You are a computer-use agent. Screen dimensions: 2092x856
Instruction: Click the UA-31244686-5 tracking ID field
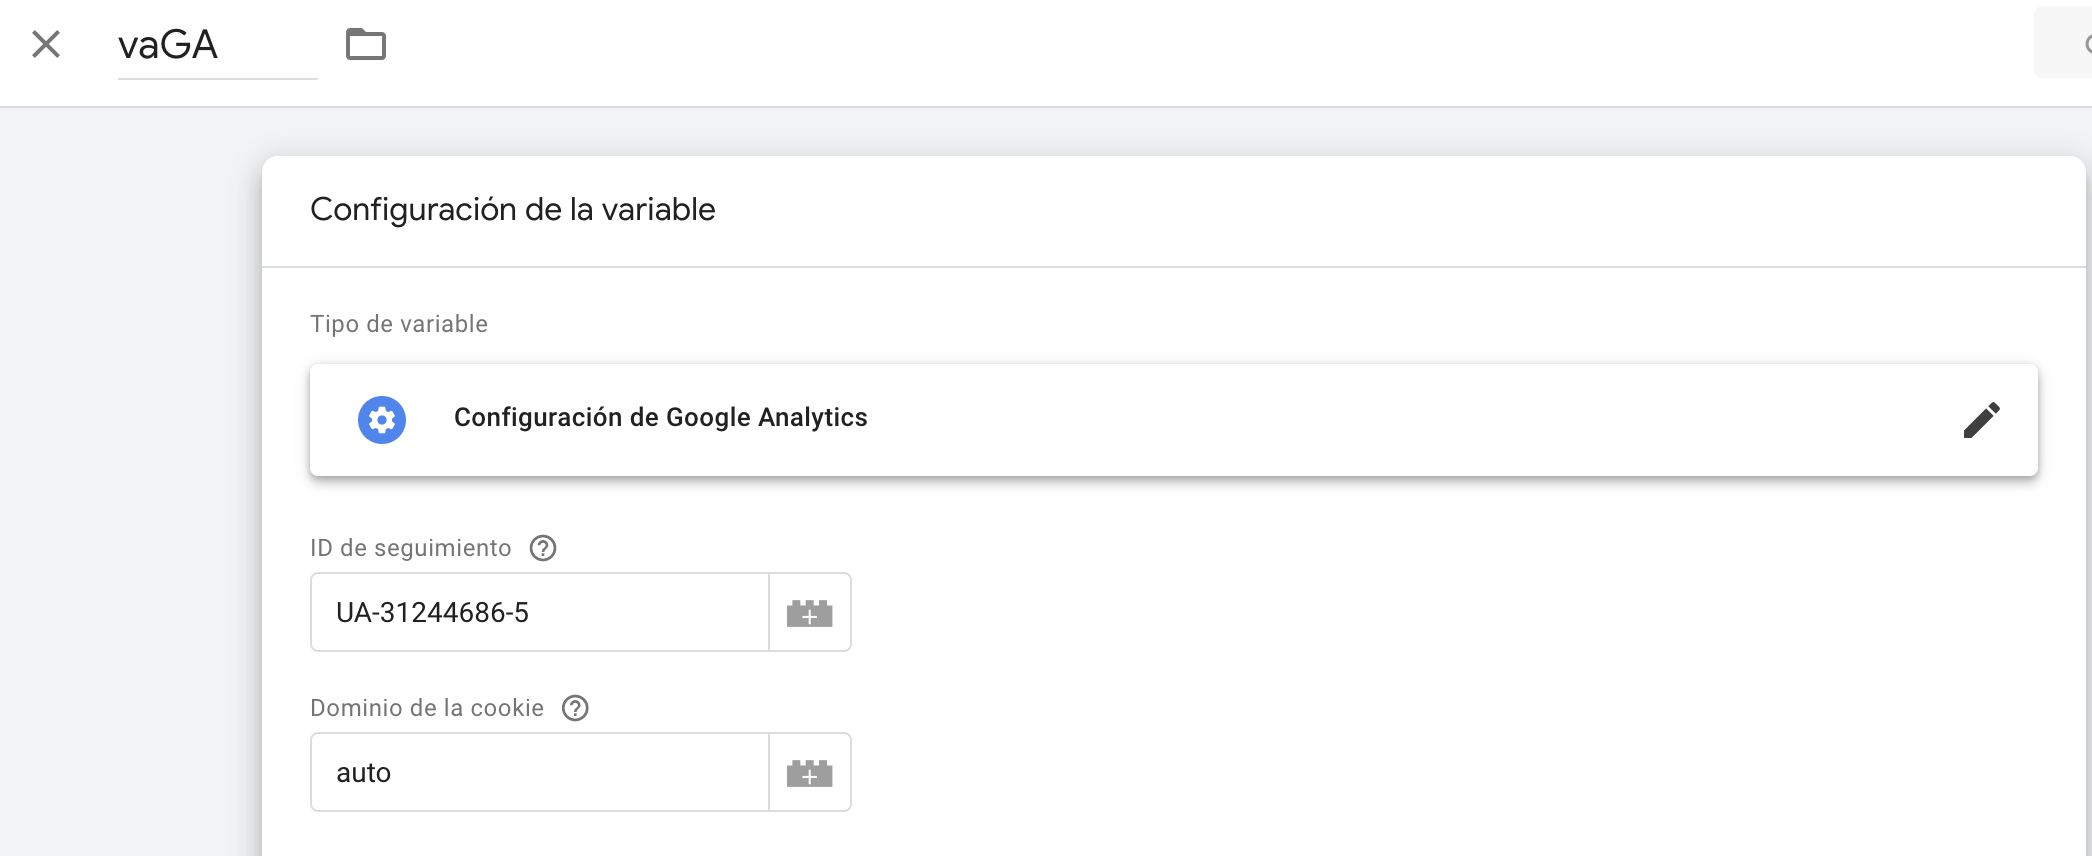click(x=540, y=612)
